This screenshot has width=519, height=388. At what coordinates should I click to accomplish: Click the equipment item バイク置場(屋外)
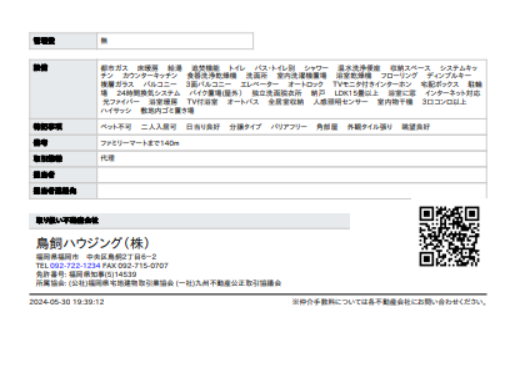click(x=216, y=93)
